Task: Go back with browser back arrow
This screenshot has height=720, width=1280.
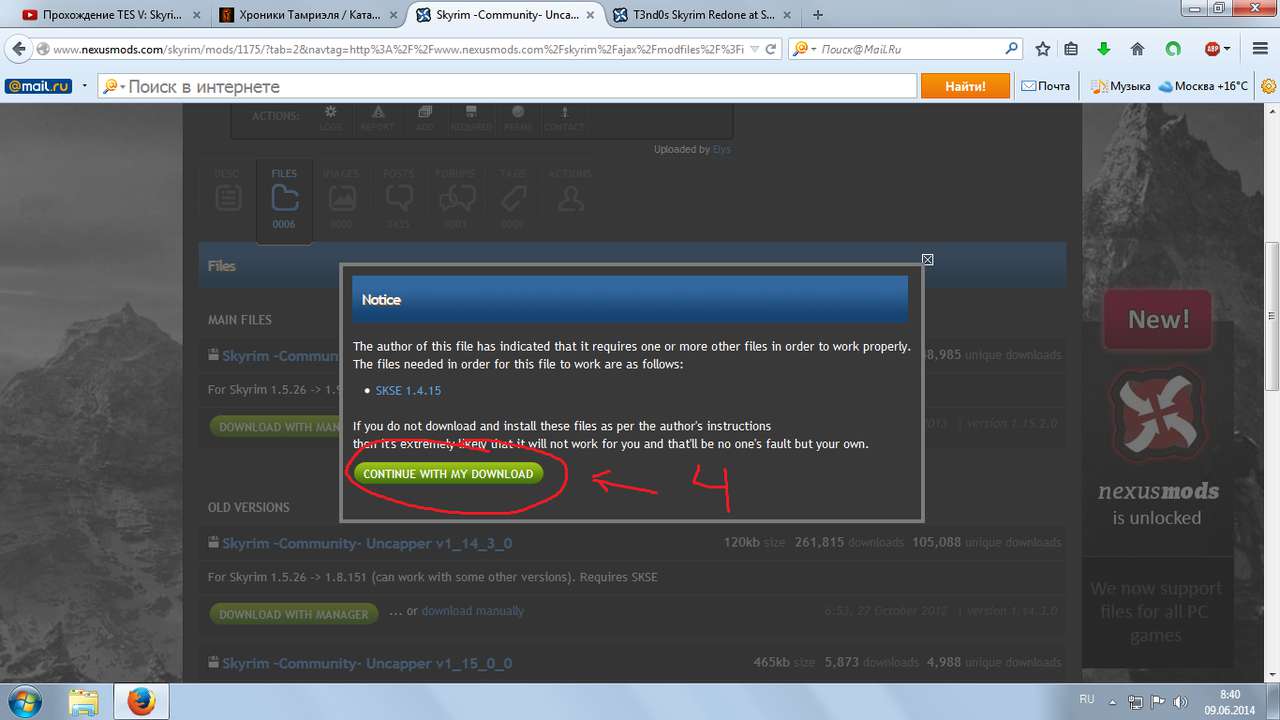Action: point(18,49)
